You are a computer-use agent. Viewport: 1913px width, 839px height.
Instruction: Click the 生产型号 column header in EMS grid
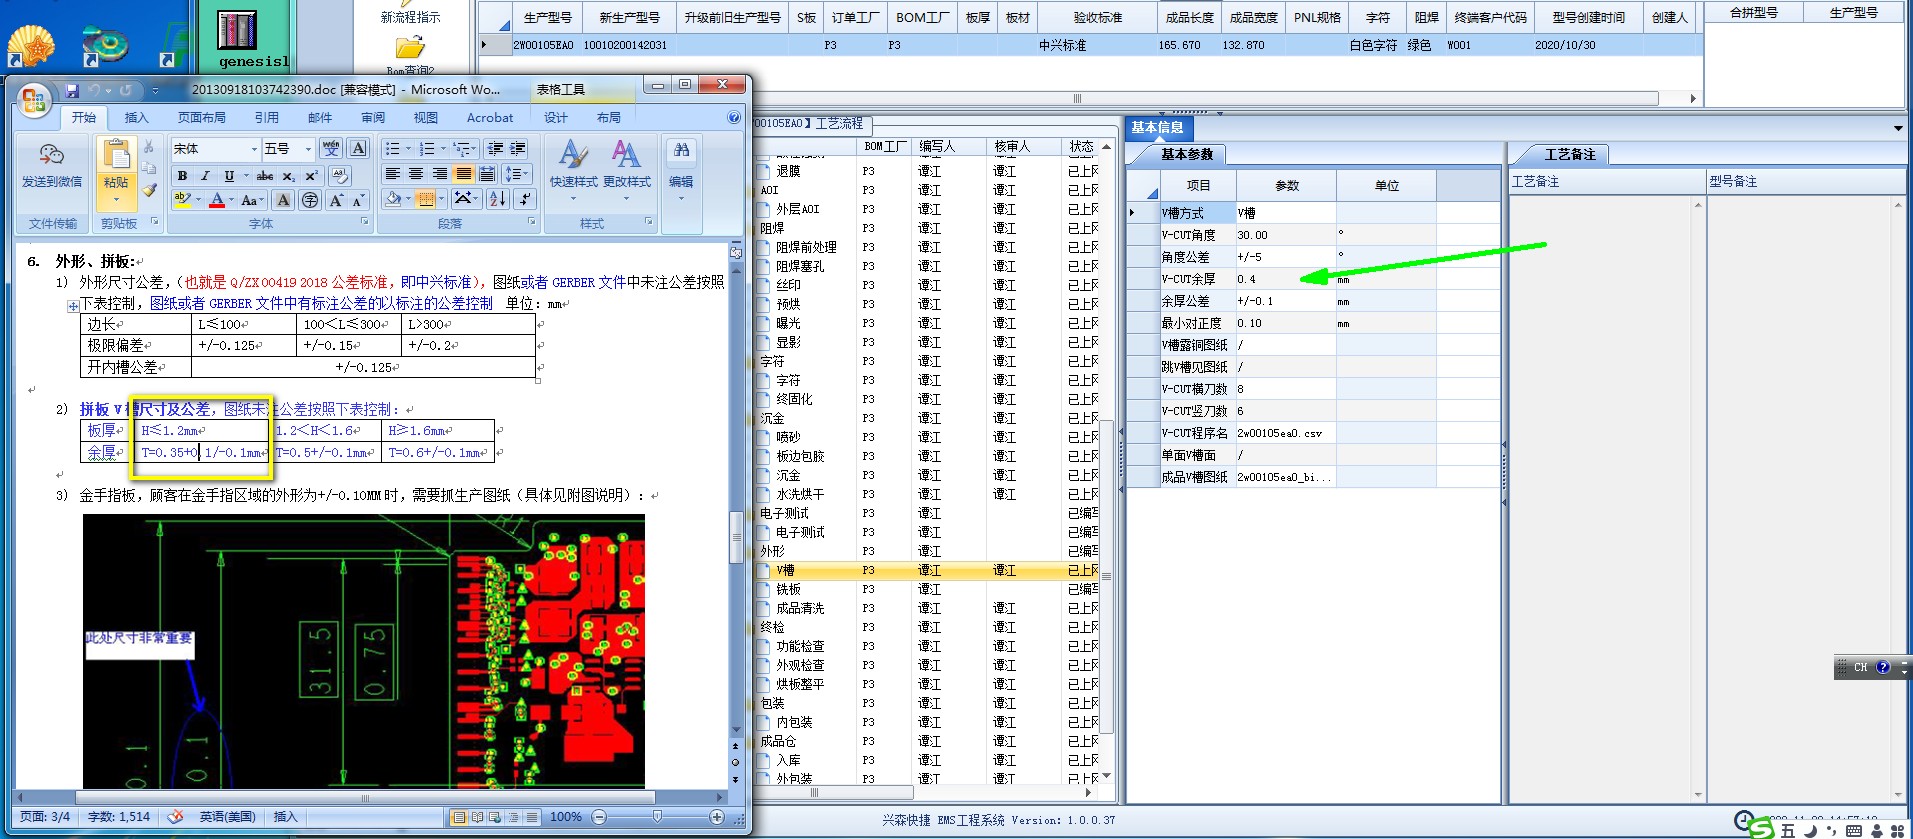click(x=548, y=17)
